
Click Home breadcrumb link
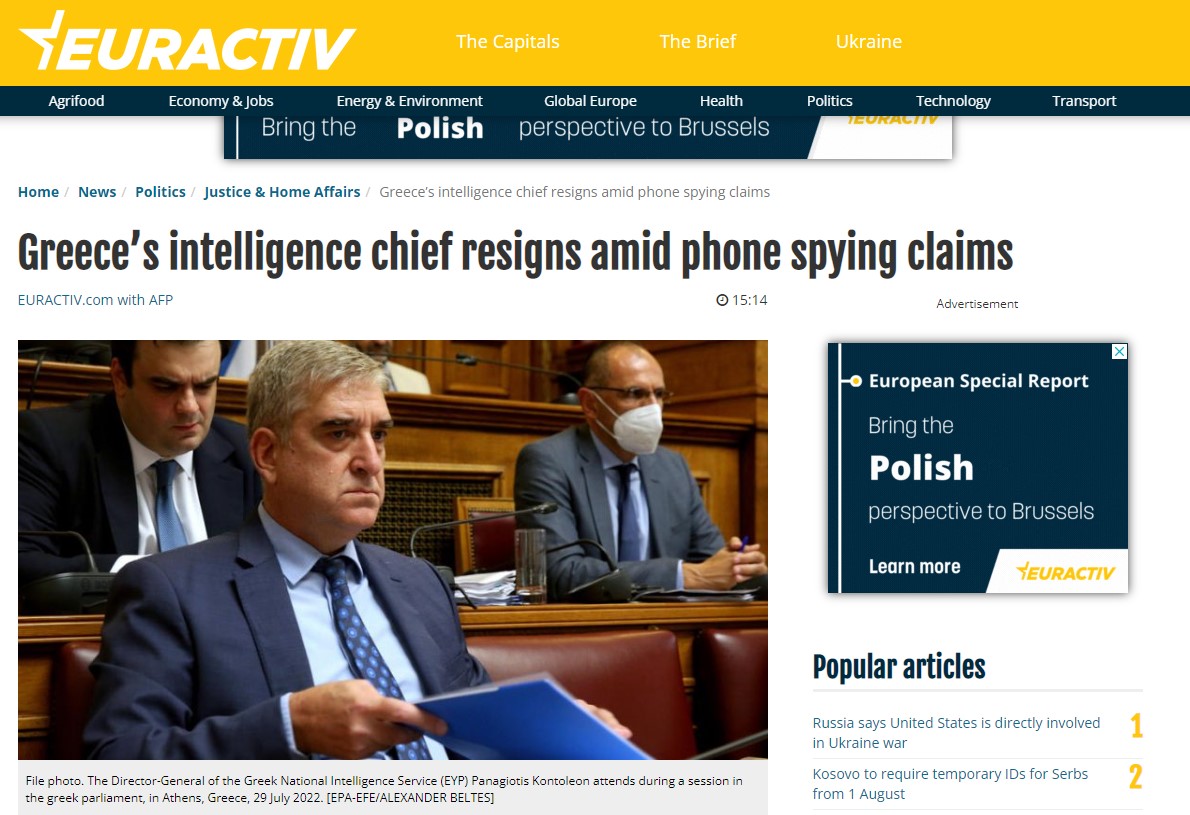38,192
